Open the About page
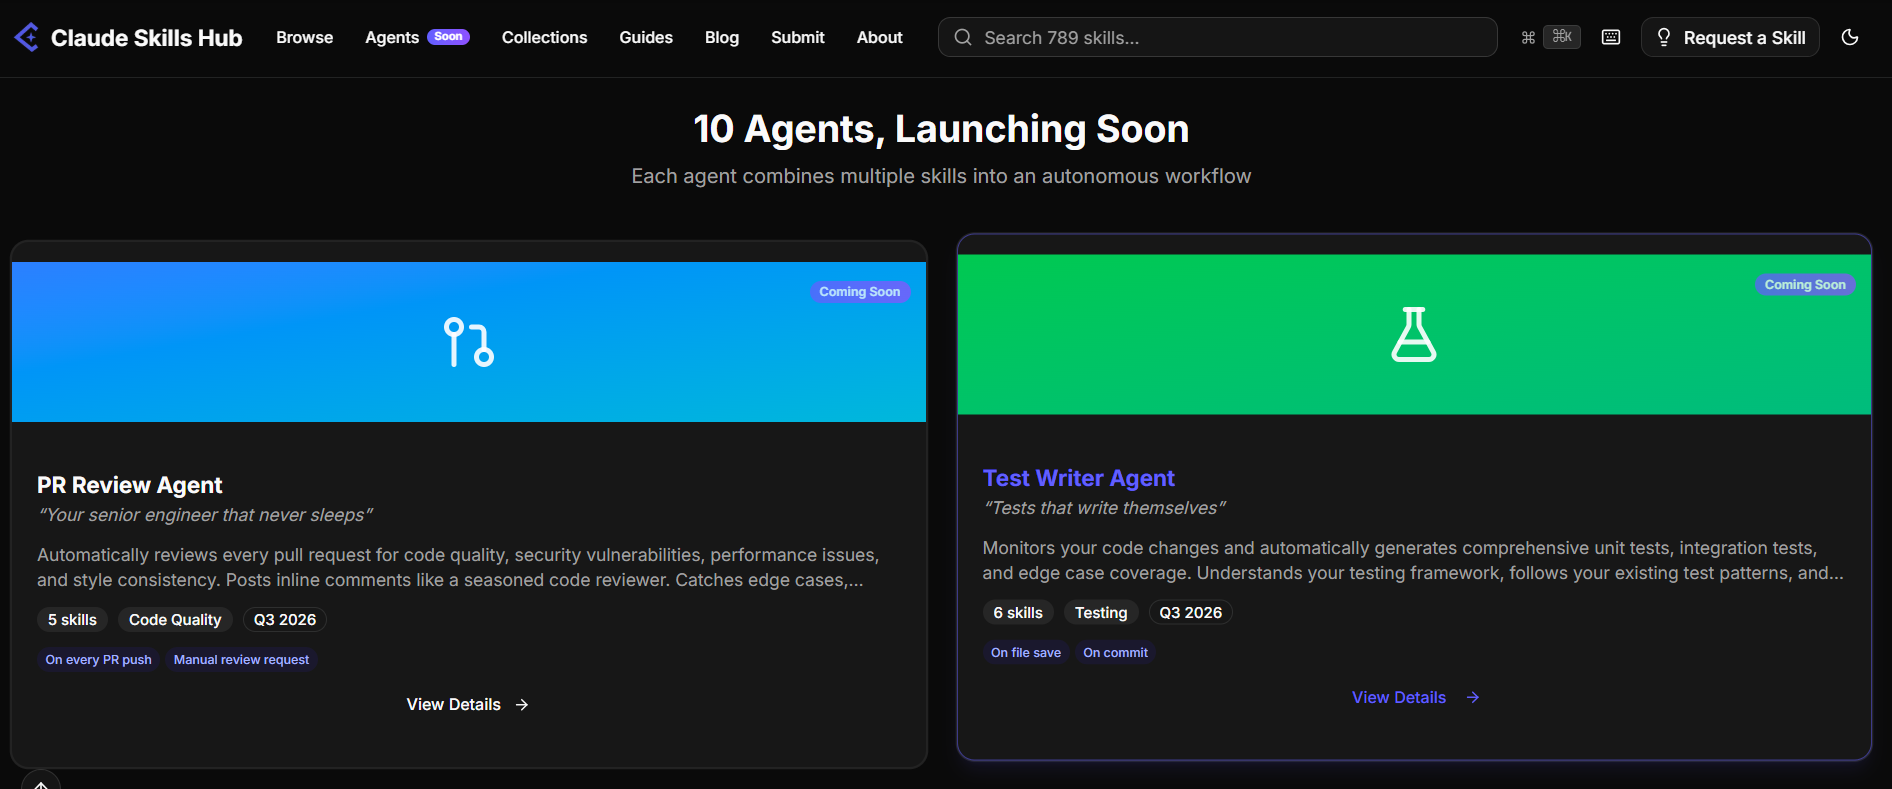1892x789 pixels. coord(880,37)
